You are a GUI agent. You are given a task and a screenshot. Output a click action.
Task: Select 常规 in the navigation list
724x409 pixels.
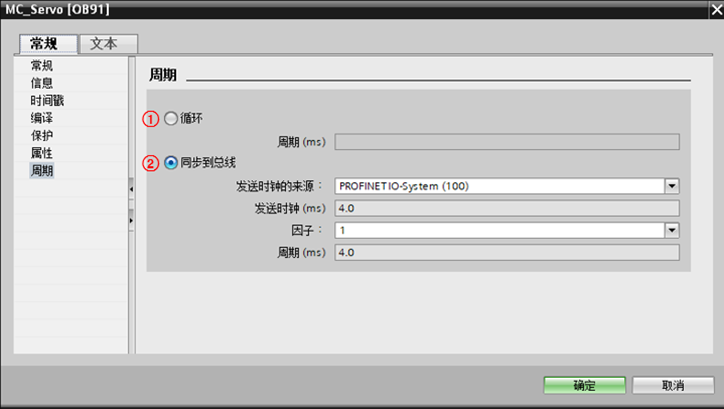(42, 66)
